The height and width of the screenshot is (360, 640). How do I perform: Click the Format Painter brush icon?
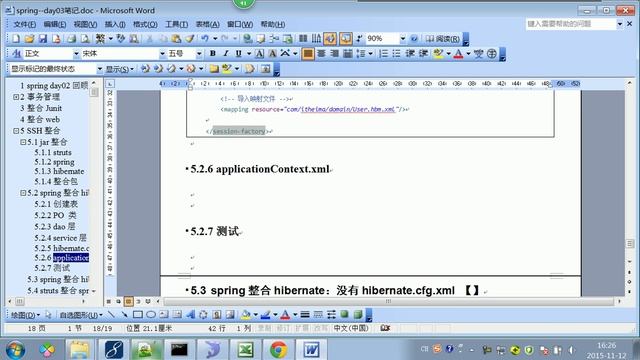189,39
